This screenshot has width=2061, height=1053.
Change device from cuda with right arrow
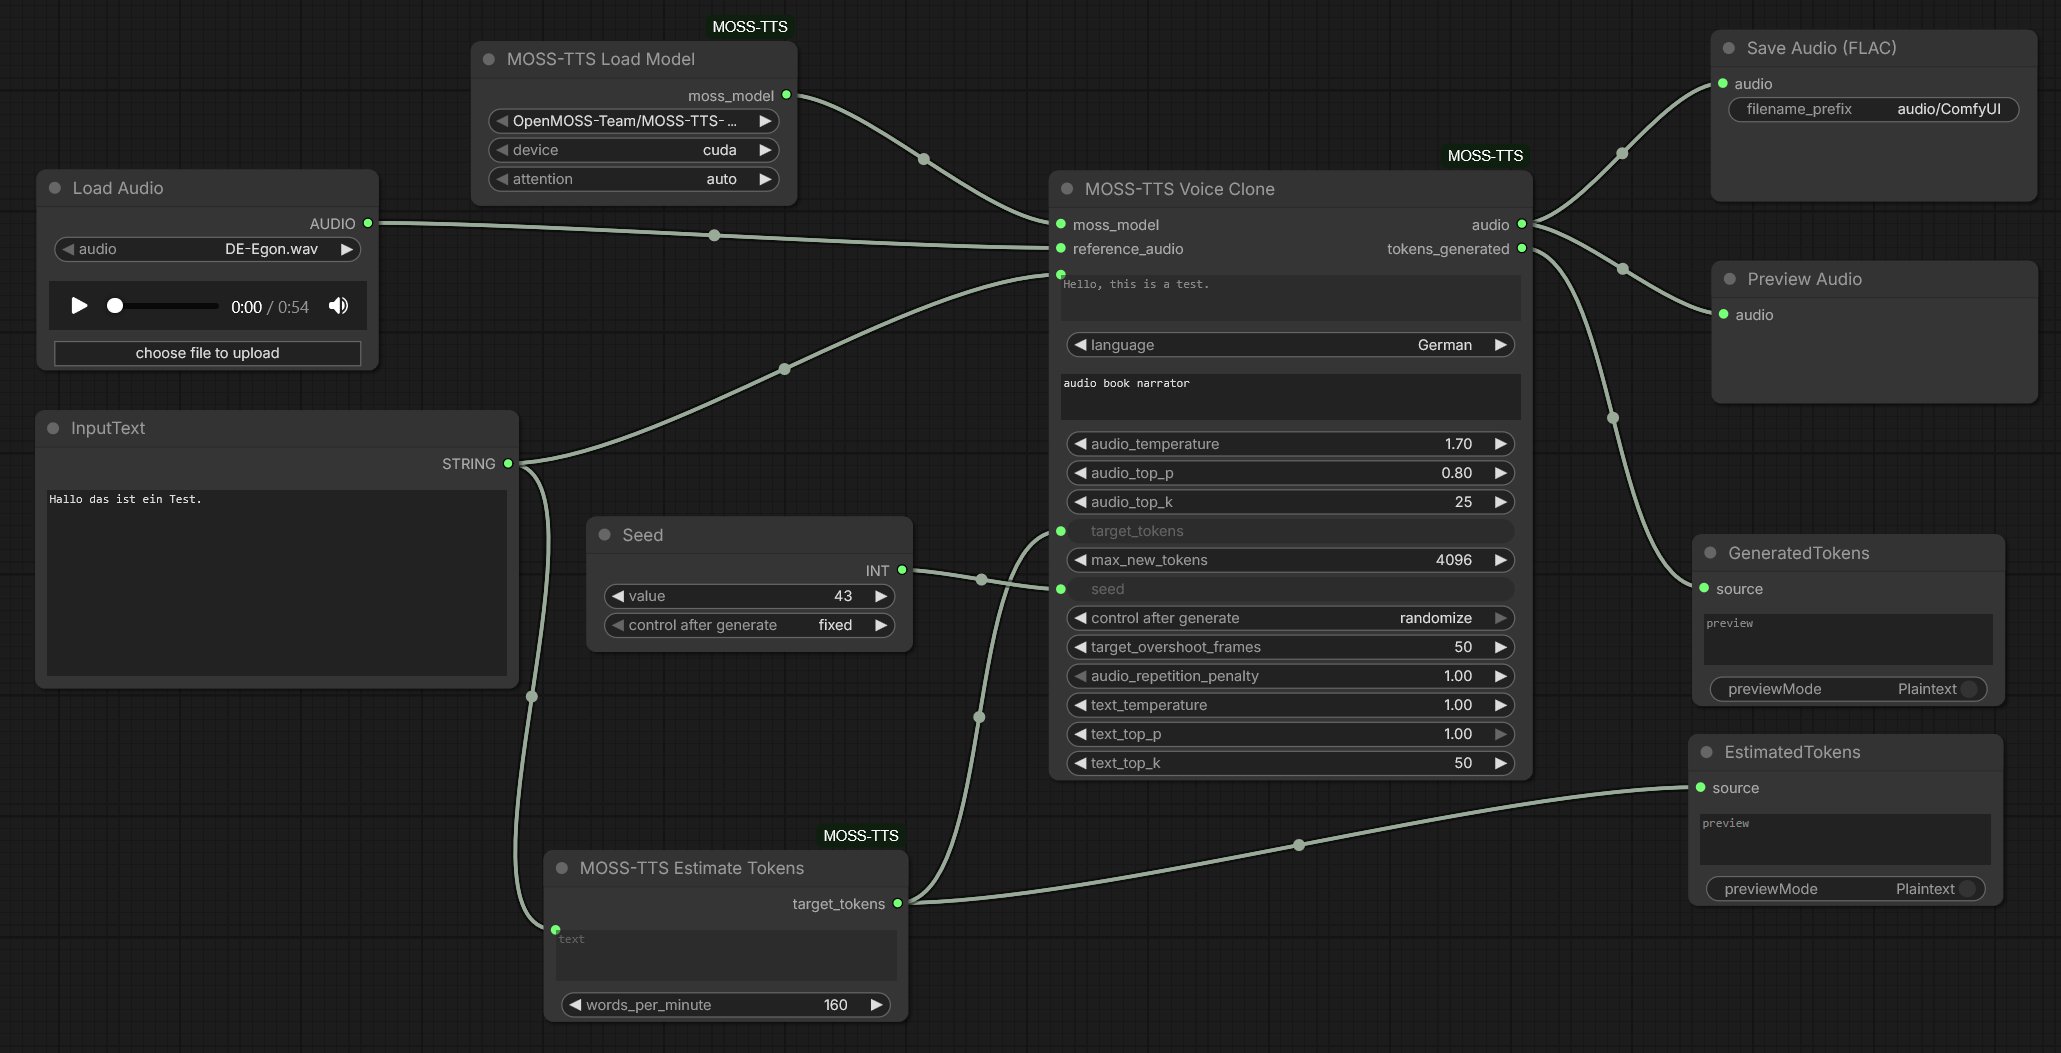coord(765,150)
